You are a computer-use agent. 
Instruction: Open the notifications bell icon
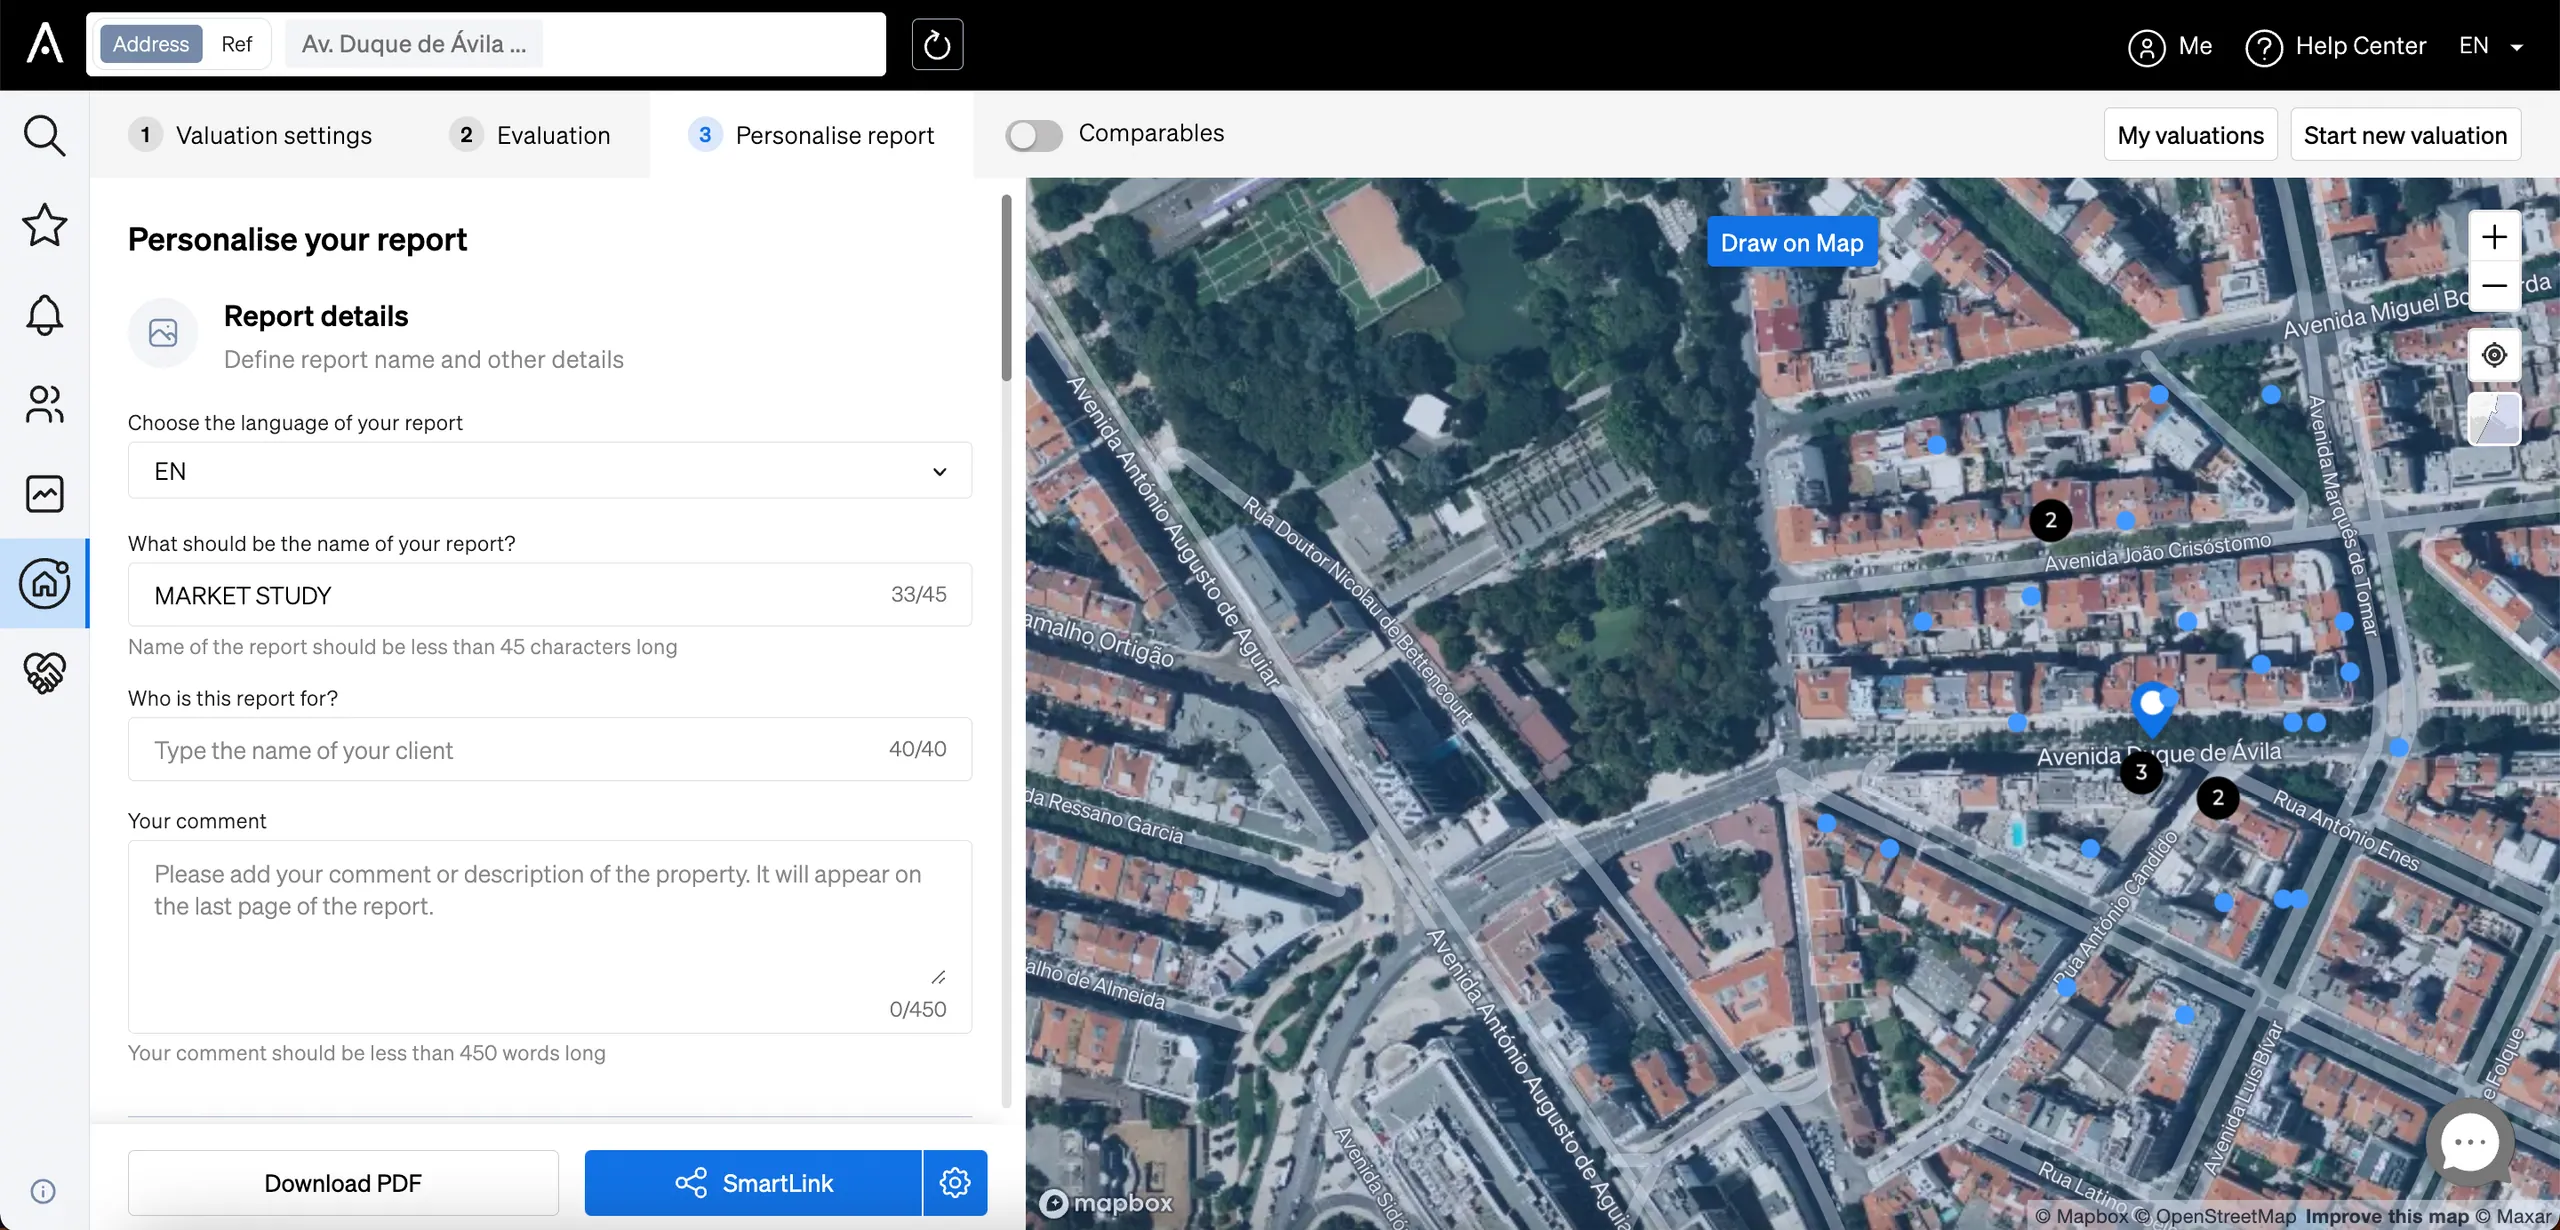point(44,314)
